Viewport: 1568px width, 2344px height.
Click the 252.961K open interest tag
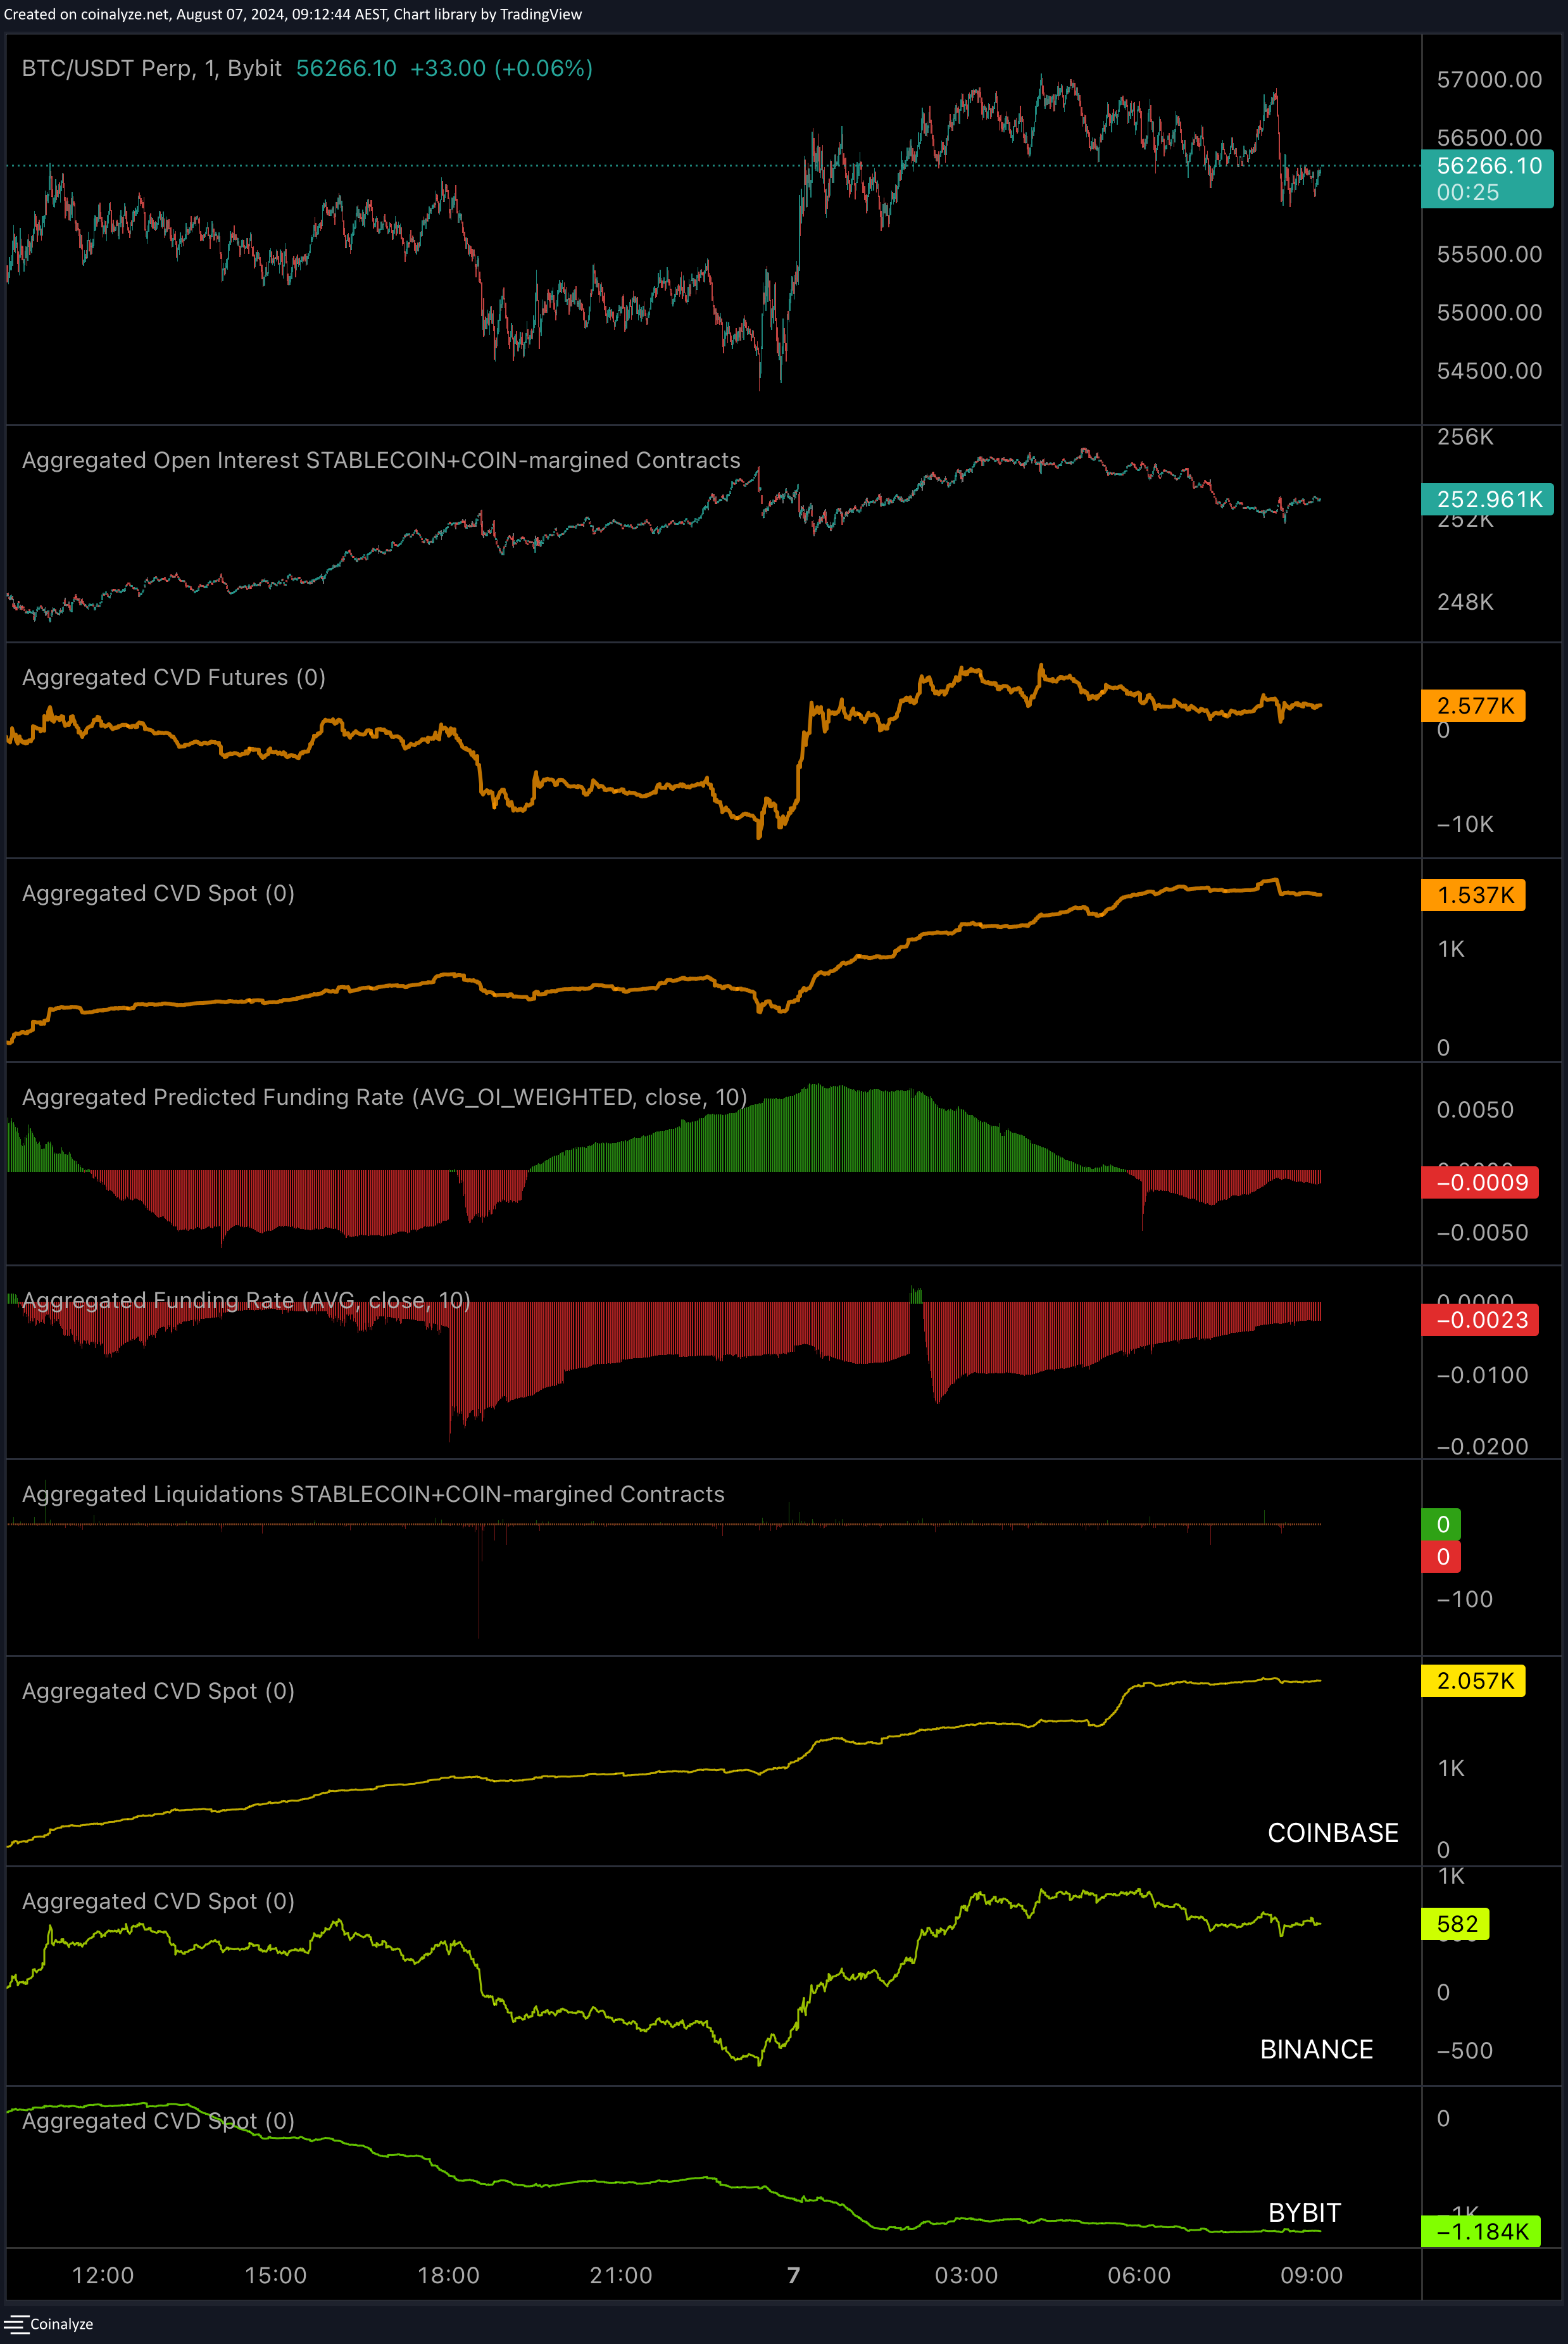pos(1487,499)
